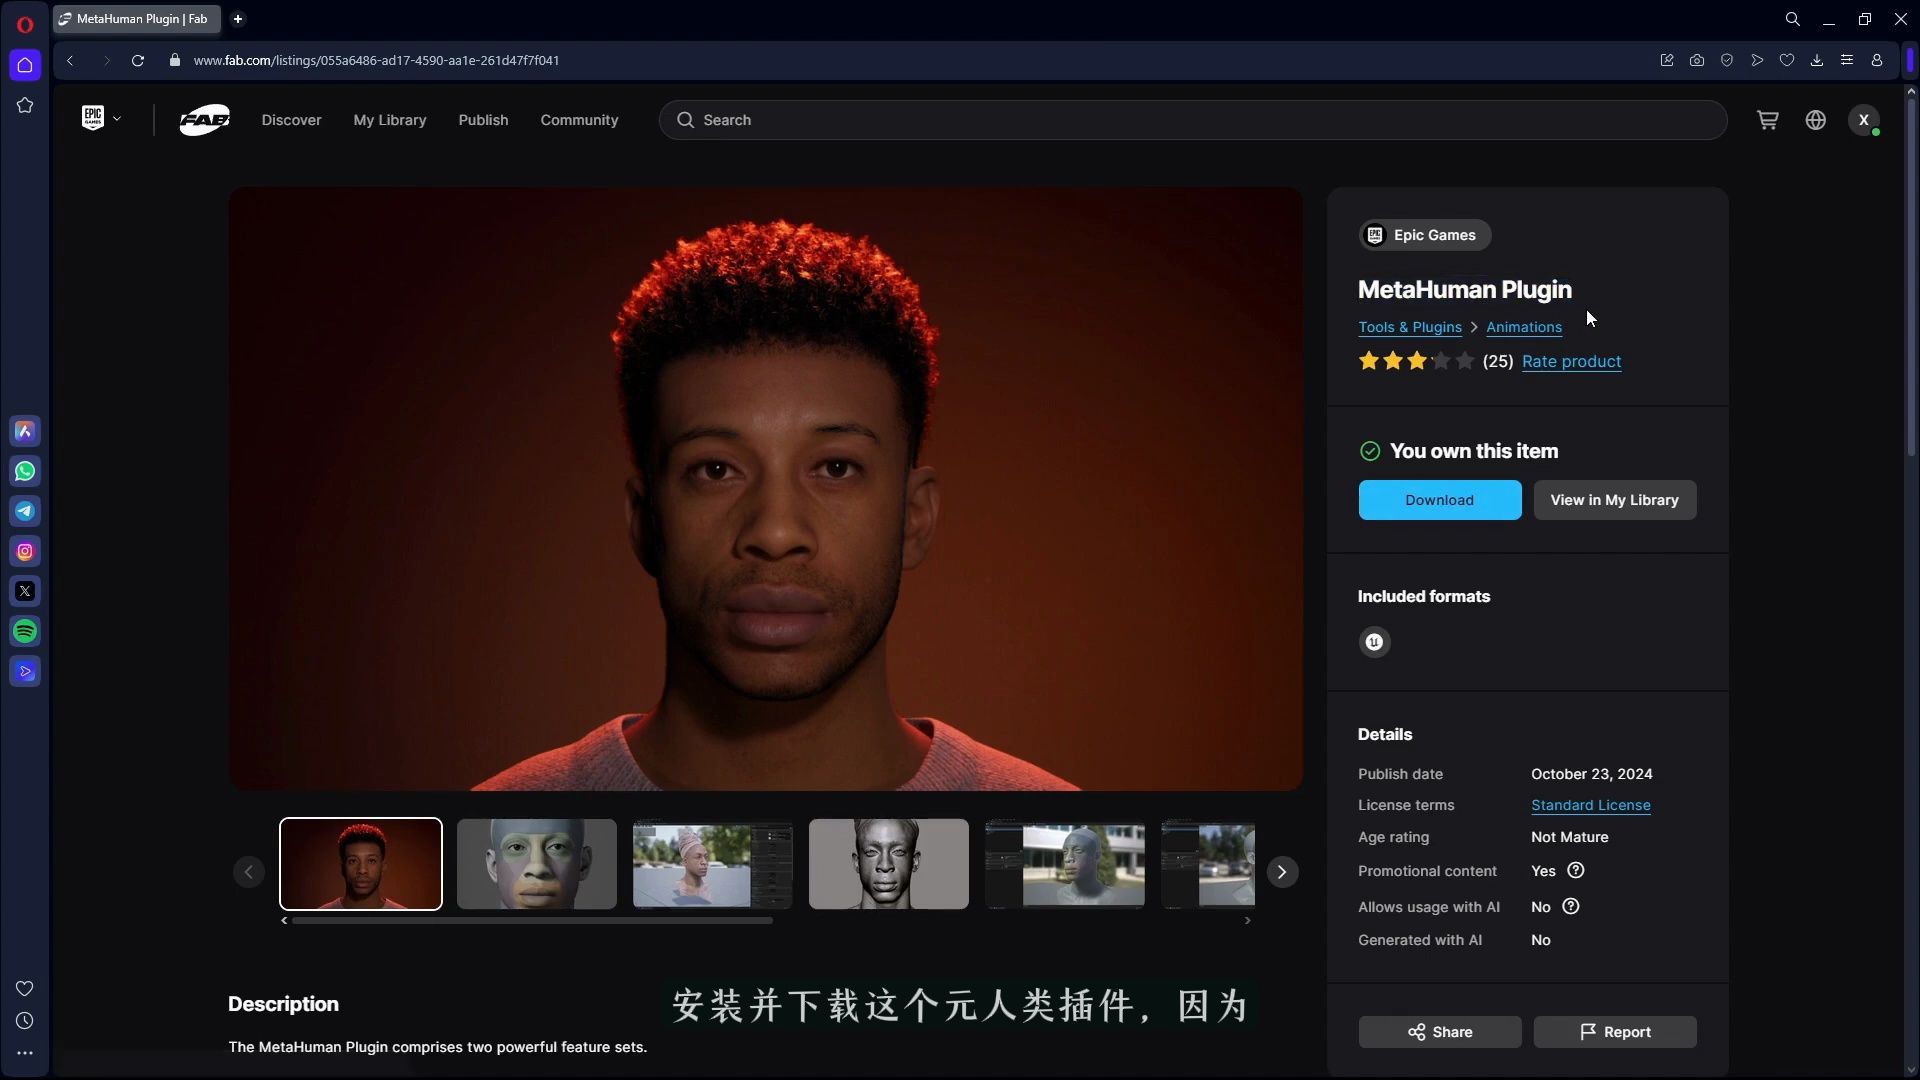The height and width of the screenshot is (1080, 1920).
Task: Select the MetaHuman Plugin browser tab
Action: click(x=137, y=19)
